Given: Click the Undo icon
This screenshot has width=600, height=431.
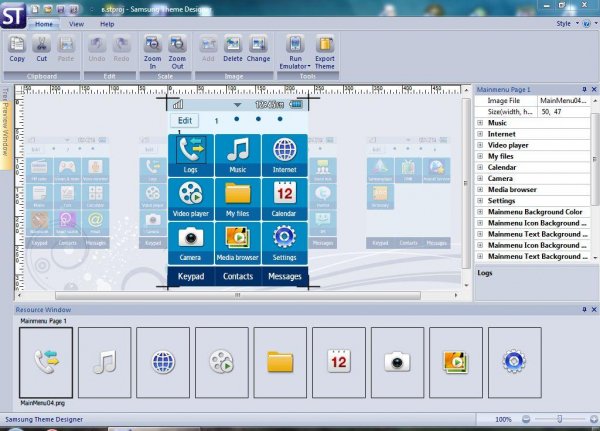Looking at the screenshot, I should click(97, 44).
